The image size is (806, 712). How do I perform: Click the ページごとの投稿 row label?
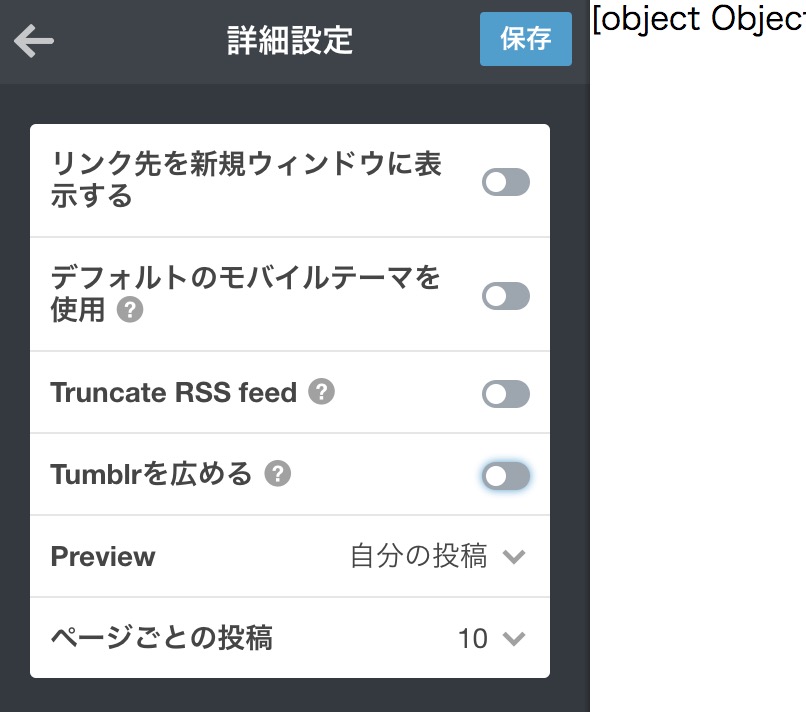161,638
